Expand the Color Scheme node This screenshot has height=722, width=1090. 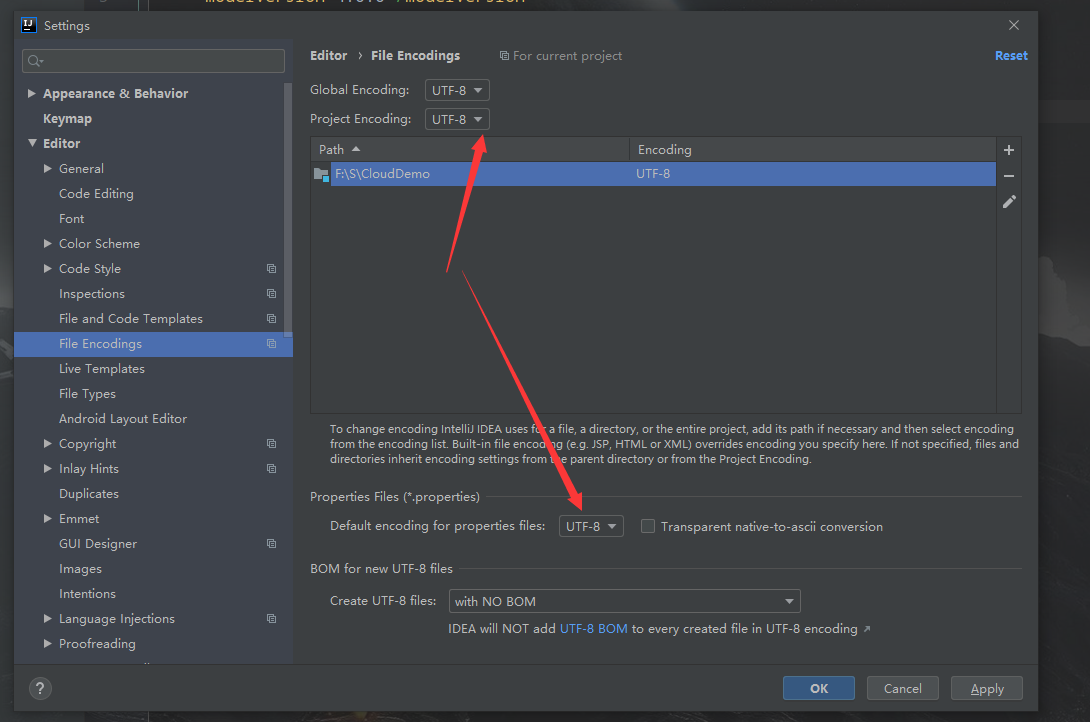pos(48,244)
